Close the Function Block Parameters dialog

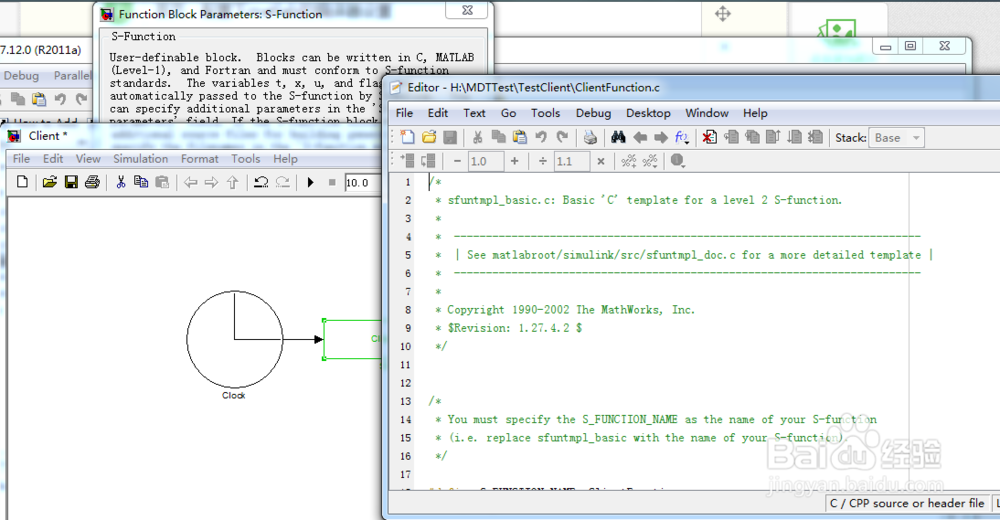pyautogui.click(x=467, y=11)
